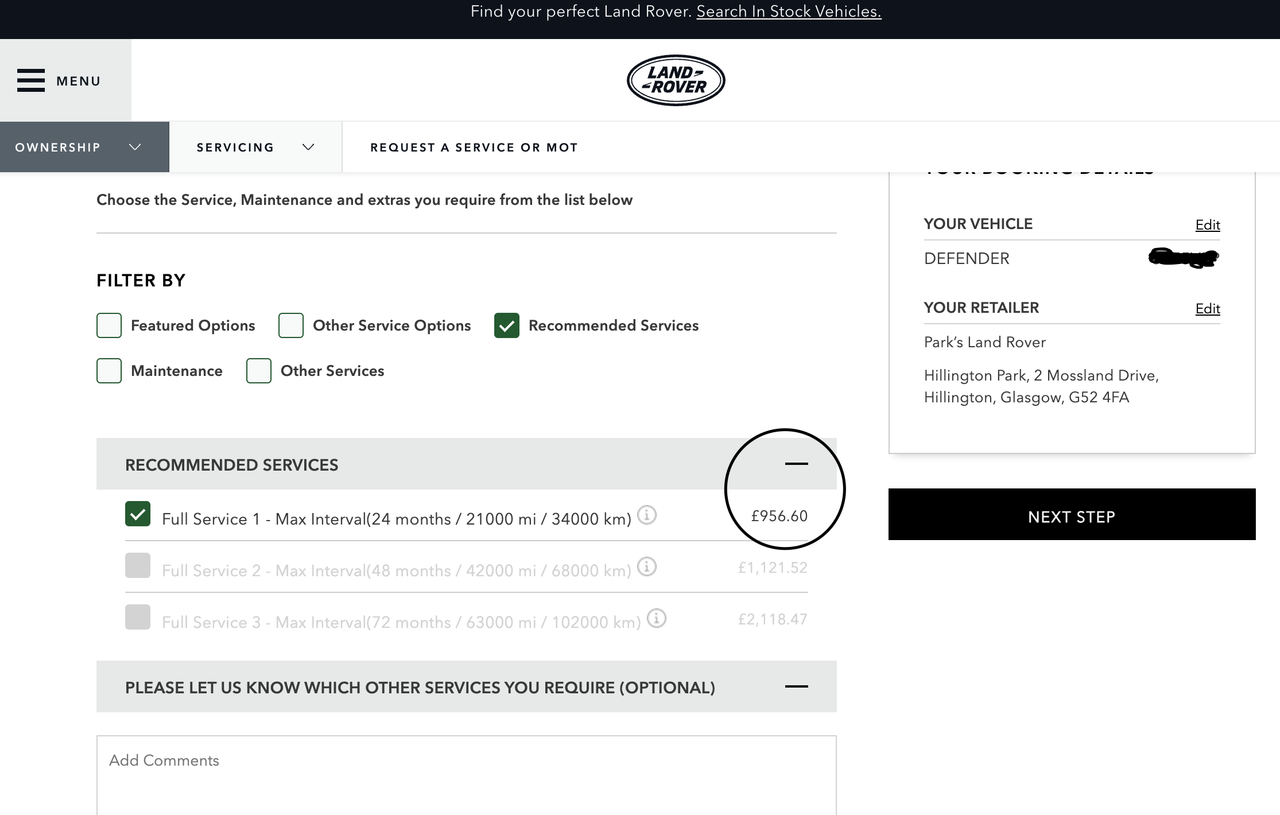The width and height of the screenshot is (1280, 815).
Task: Proceed with the Next Step button
Action: (1071, 515)
